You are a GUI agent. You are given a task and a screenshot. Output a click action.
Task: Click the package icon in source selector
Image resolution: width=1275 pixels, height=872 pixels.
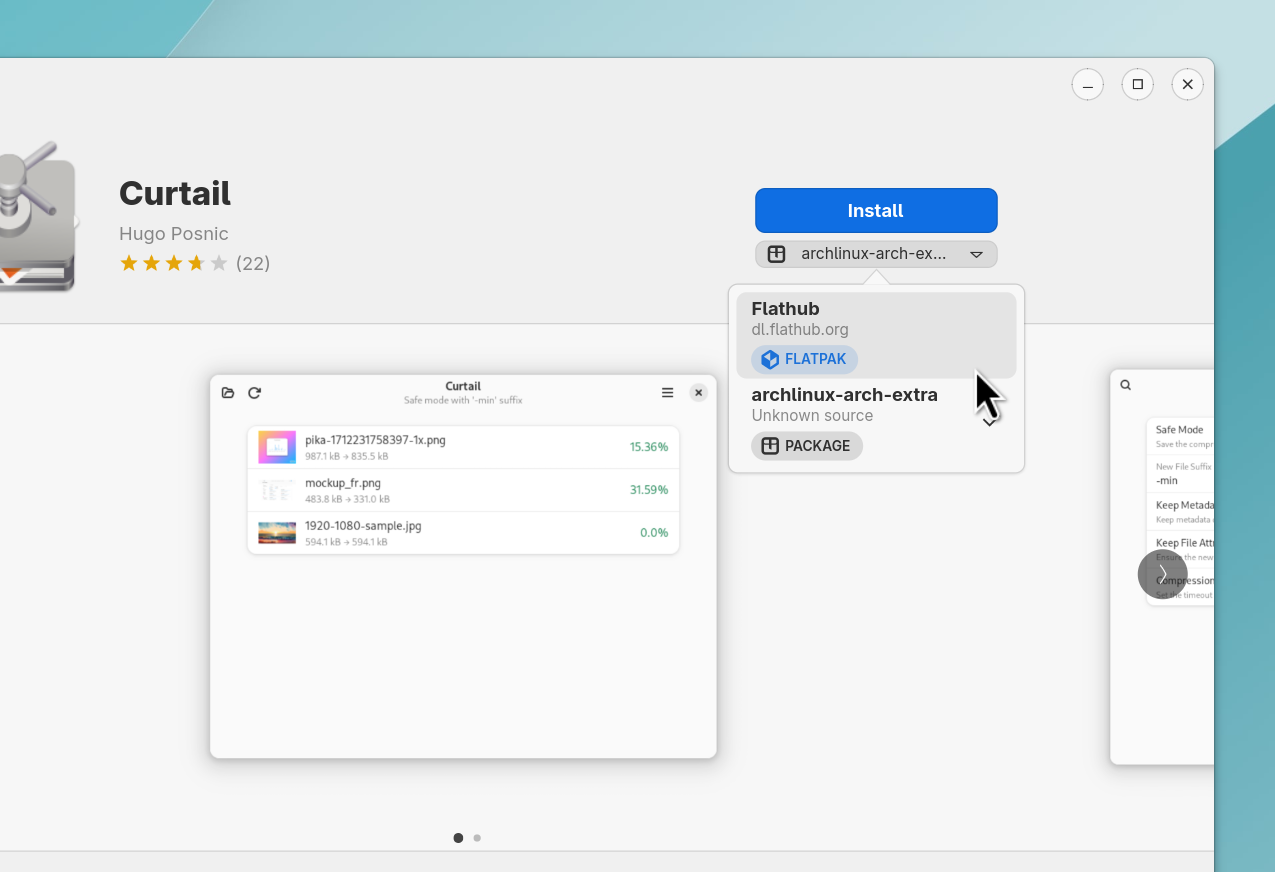(x=776, y=254)
